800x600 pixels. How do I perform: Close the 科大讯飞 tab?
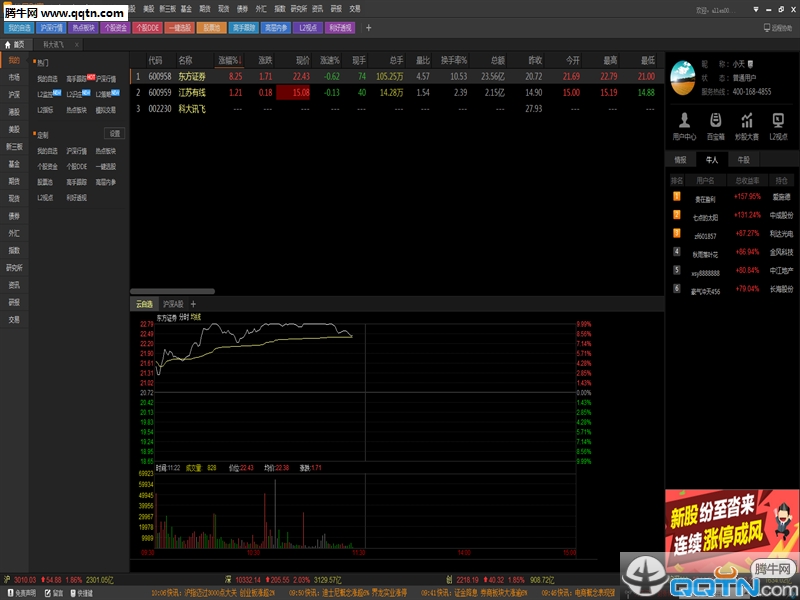point(77,45)
